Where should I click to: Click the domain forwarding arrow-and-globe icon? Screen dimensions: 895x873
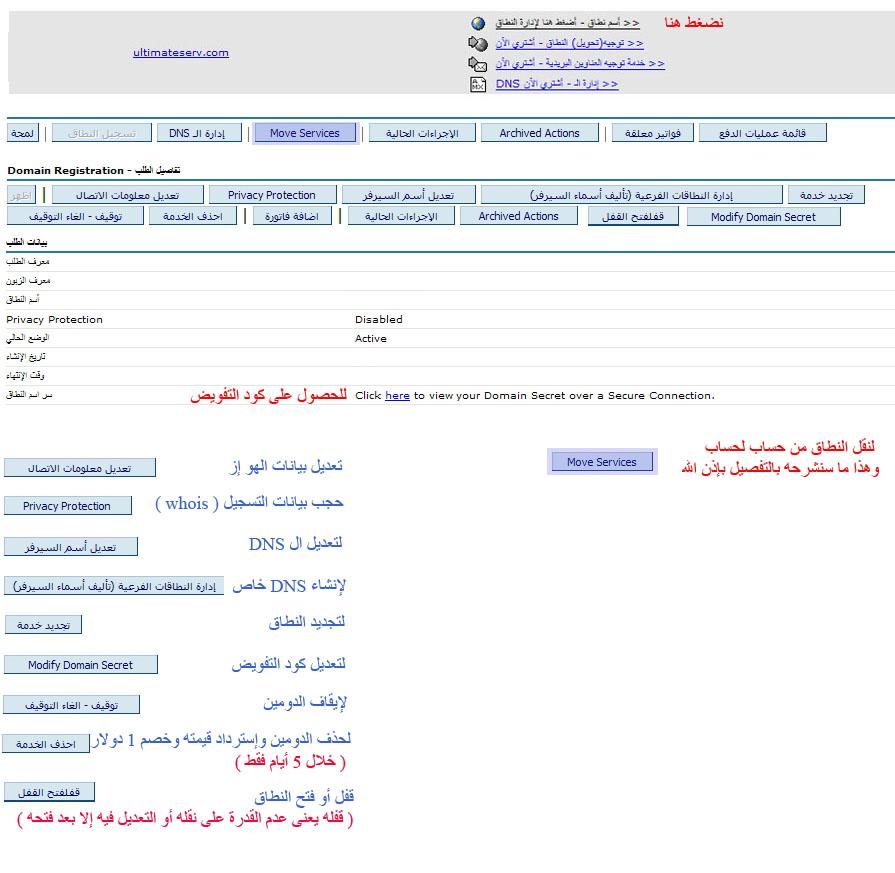tap(478, 43)
